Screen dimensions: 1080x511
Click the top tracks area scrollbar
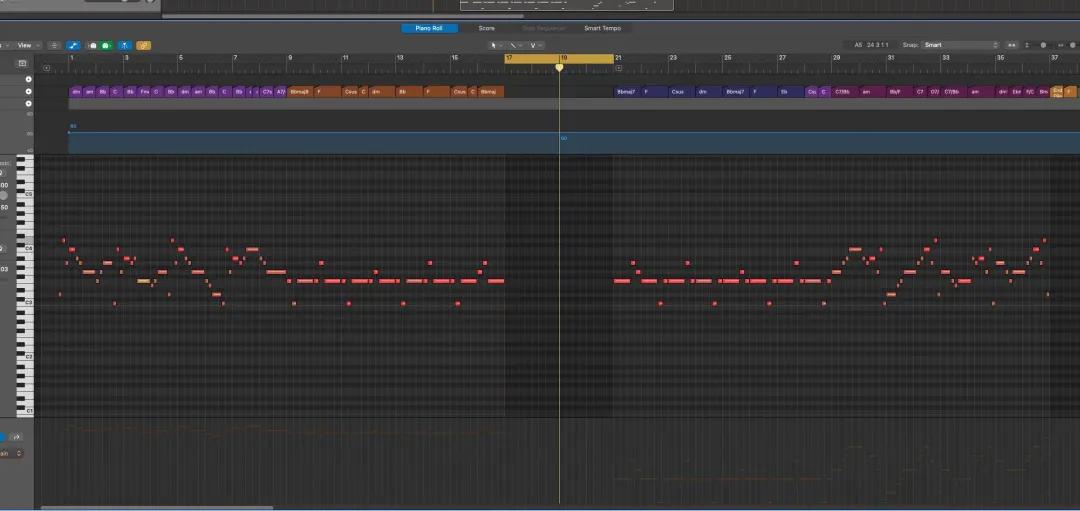342,16
